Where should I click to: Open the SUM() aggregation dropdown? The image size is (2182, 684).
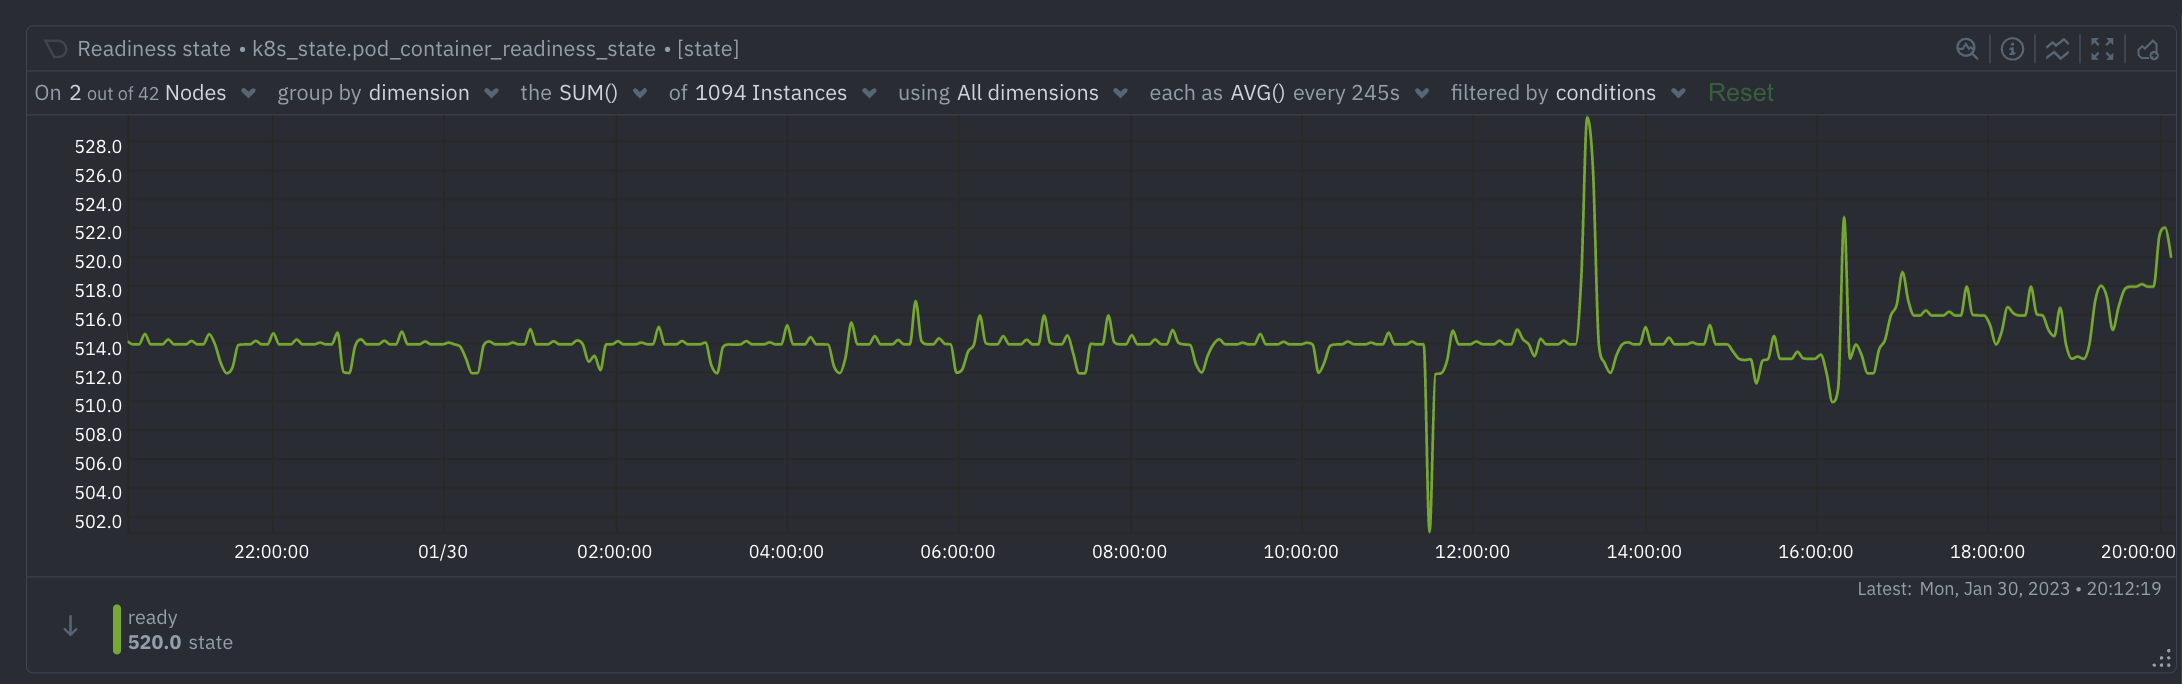point(584,93)
